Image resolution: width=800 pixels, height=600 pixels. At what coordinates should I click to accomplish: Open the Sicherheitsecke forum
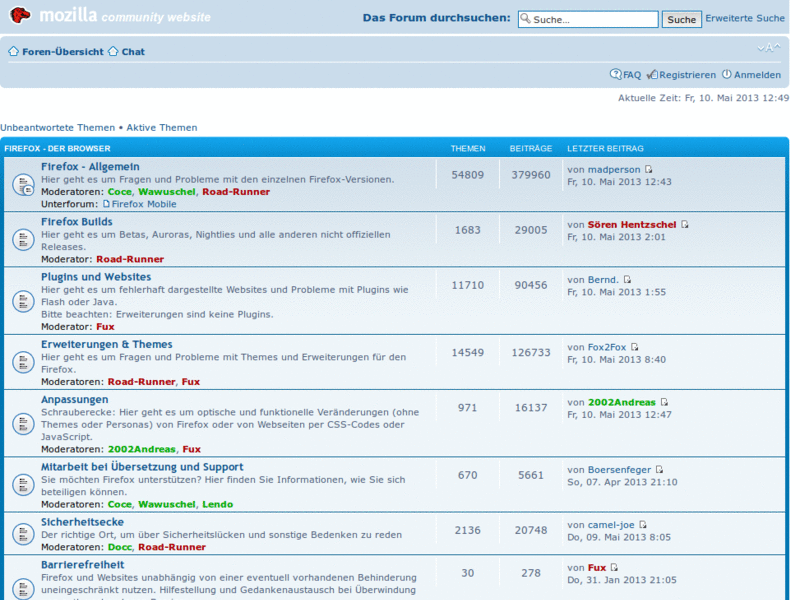point(83,522)
